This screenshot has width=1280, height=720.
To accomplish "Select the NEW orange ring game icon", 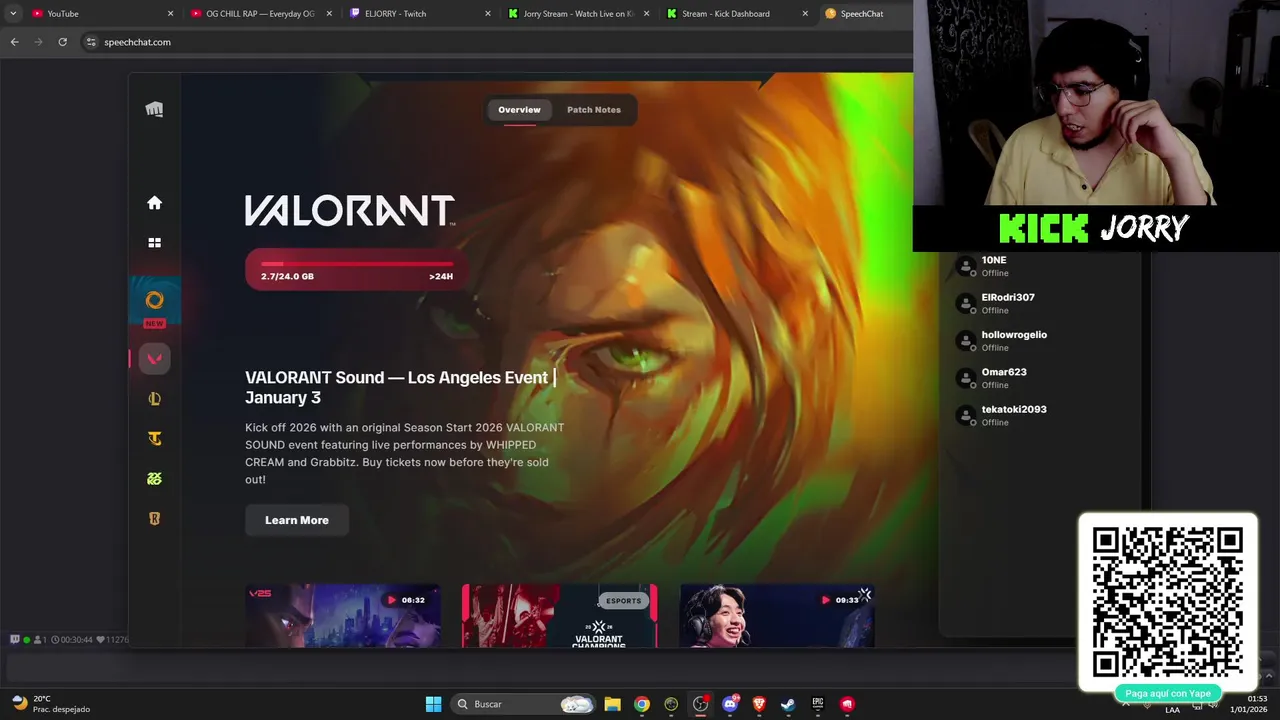I will tap(154, 300).
